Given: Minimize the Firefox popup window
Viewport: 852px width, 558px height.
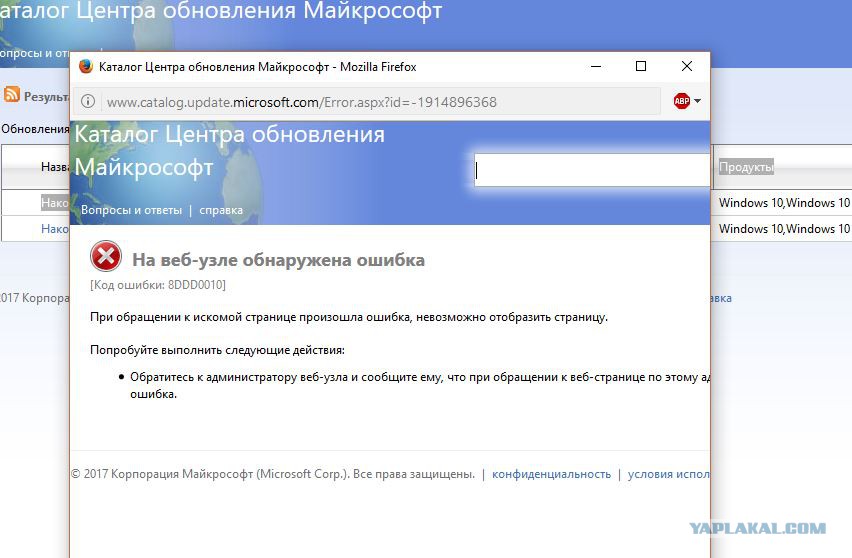Looking at the screenshot, I should pos(596,66).
